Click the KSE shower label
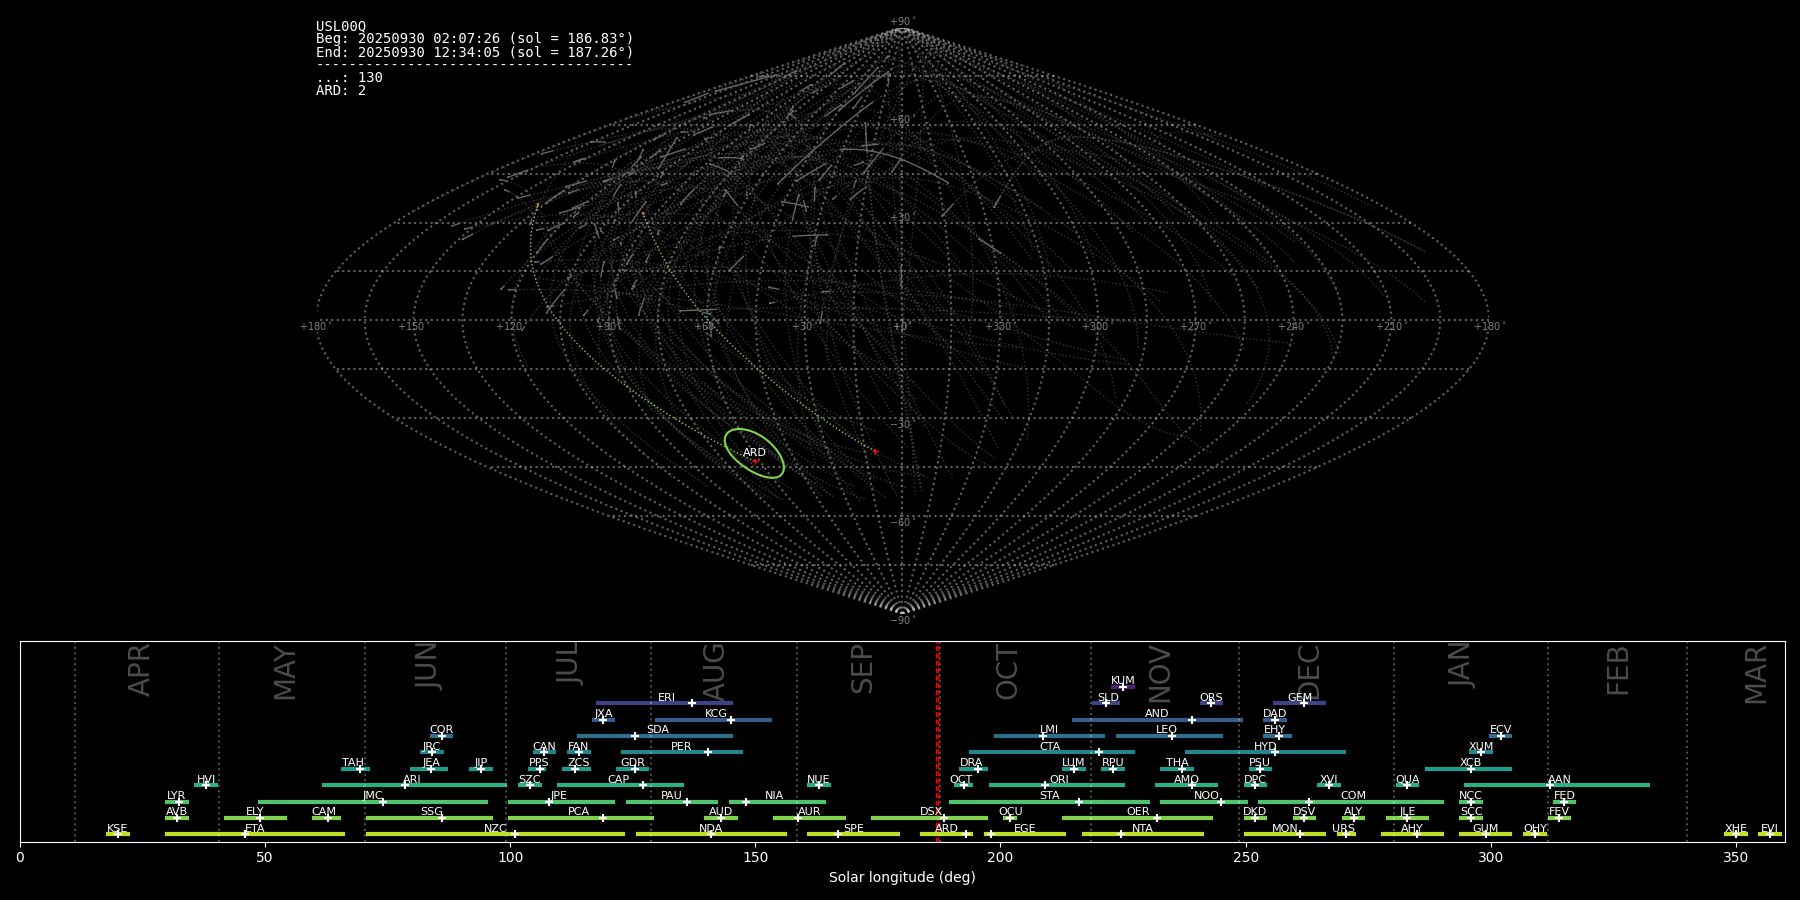Viewport: 1800px width, 900px height. (x=117, y=828)
